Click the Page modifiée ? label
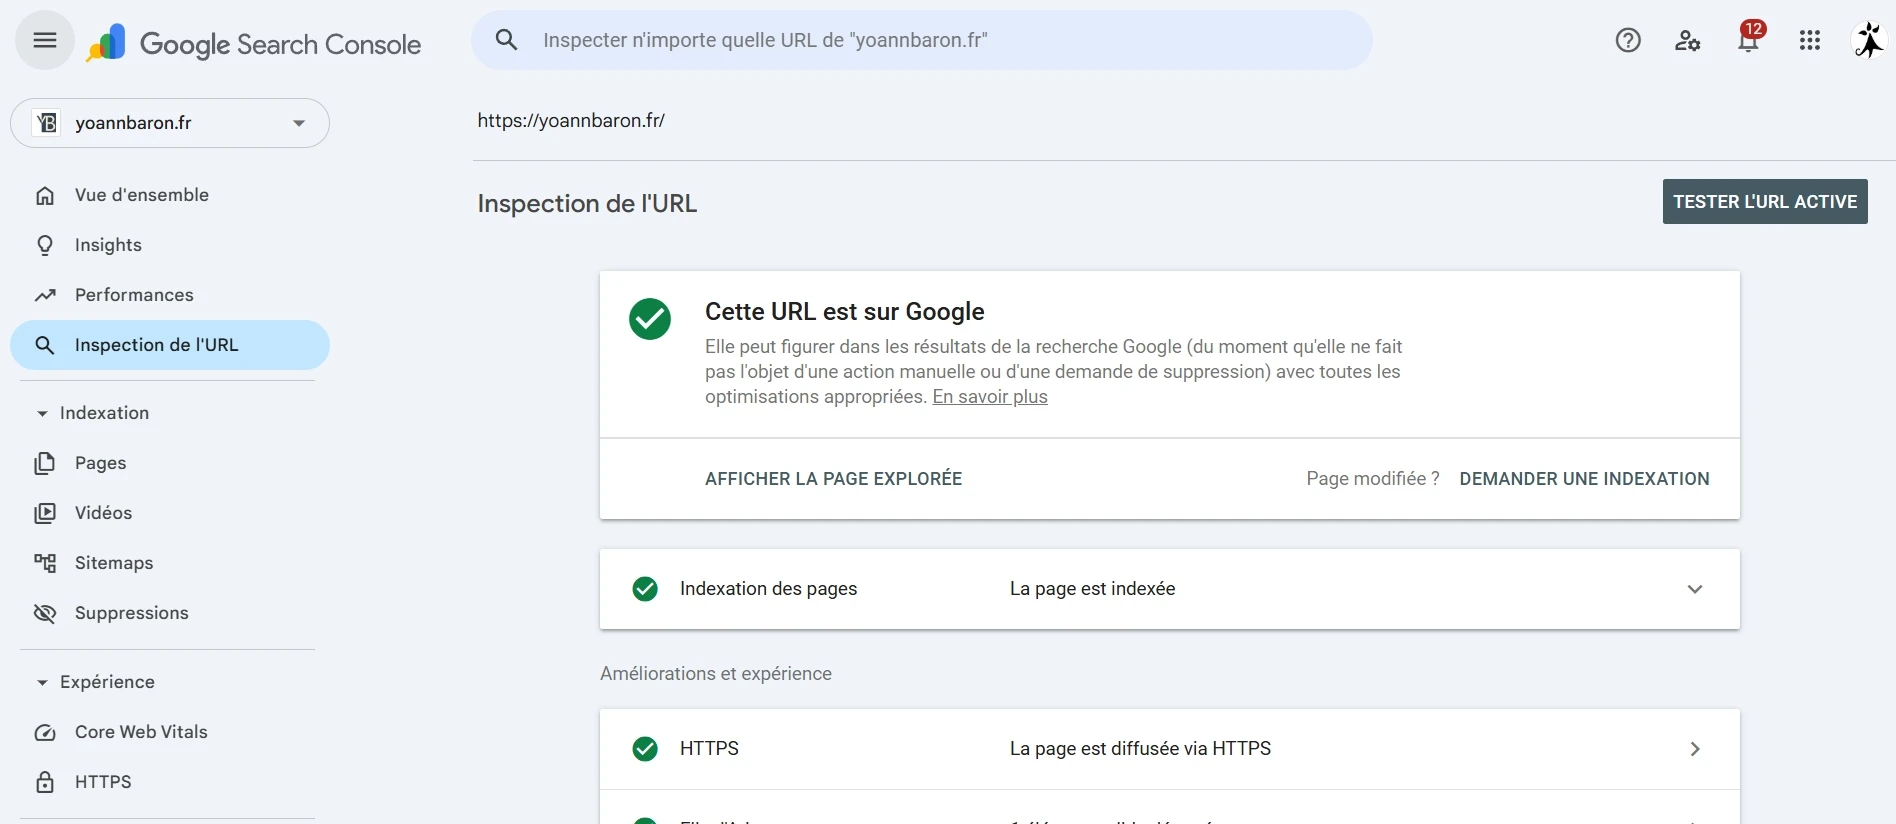 (1373, 479)
